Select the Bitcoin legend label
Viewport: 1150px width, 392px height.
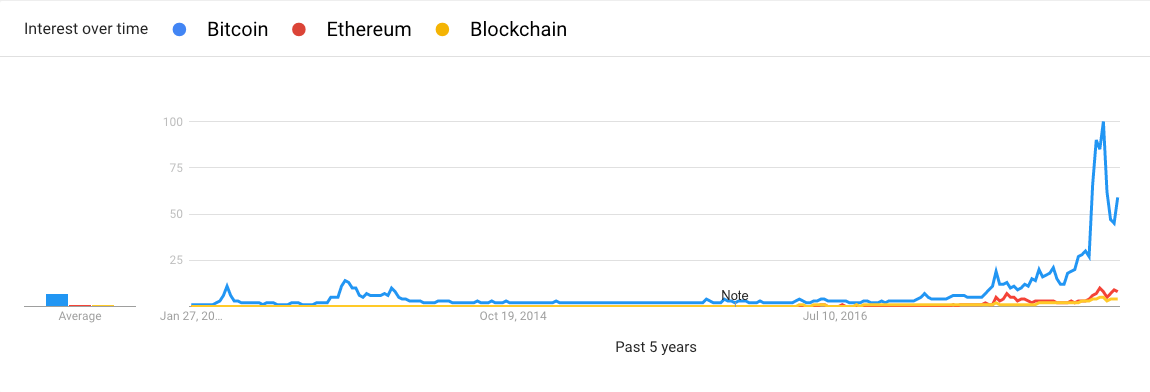point(237,30)
